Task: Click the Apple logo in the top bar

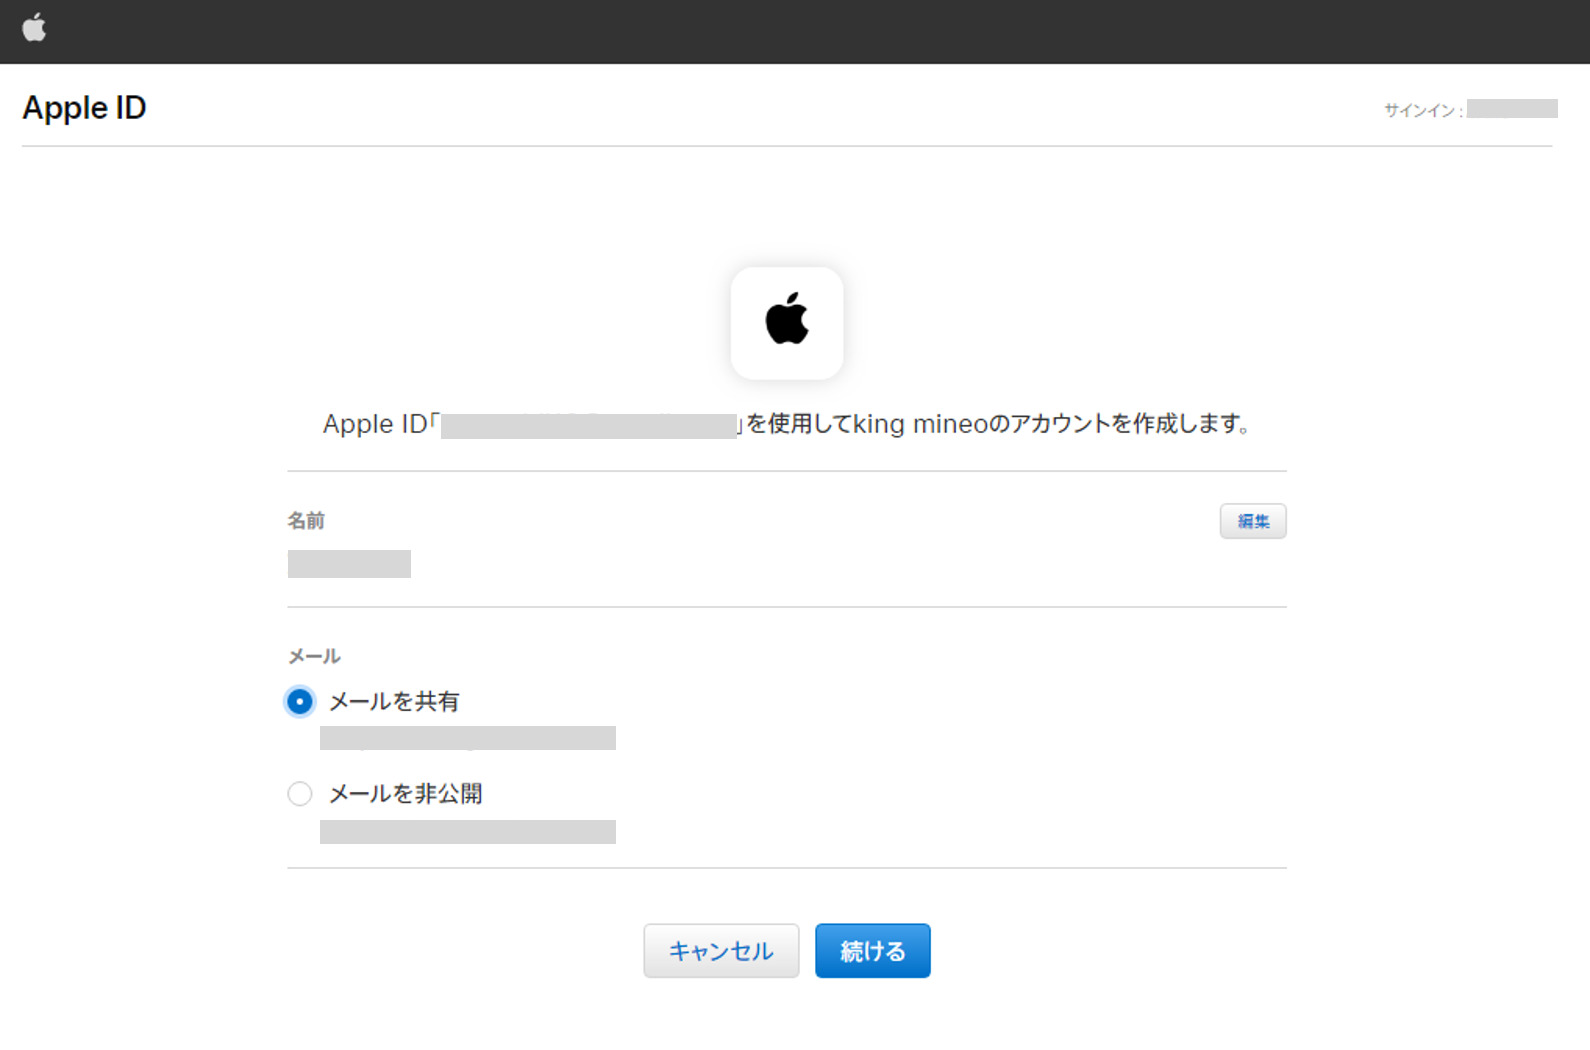Action: click(x=34, y=28)
